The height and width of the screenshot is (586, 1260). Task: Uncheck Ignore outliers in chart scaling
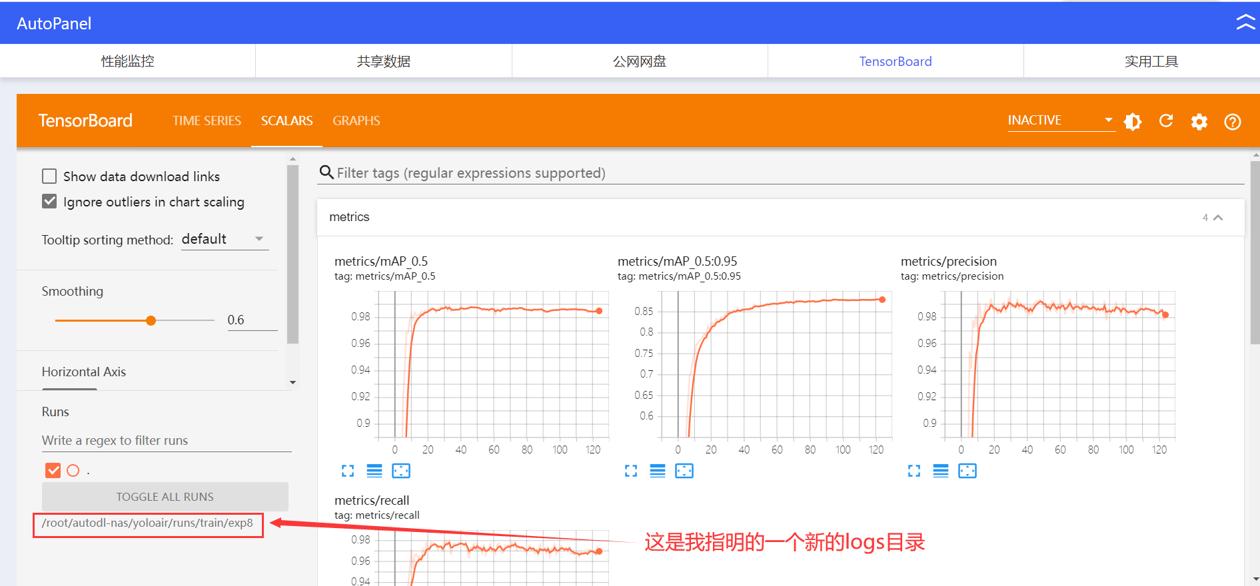(x=49, y=201)
